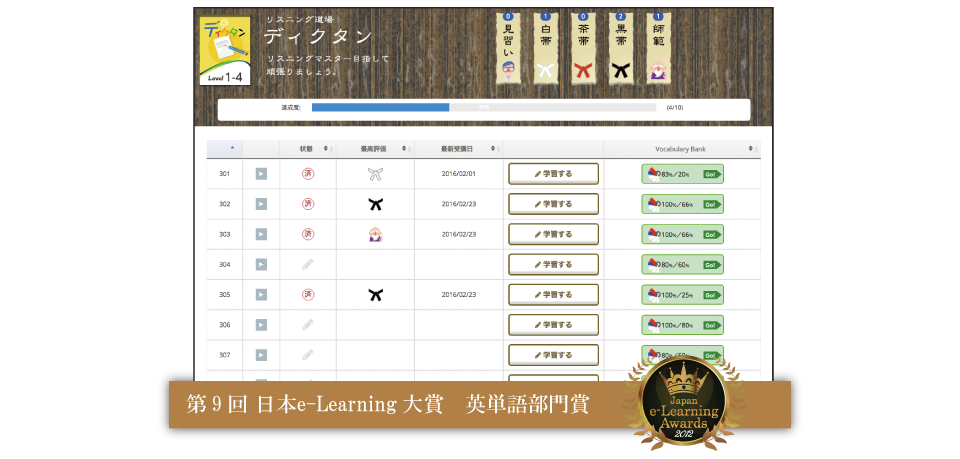The image size is (960, 459).
Task: Play audio for lesson 301
Action: coord(261,174)
